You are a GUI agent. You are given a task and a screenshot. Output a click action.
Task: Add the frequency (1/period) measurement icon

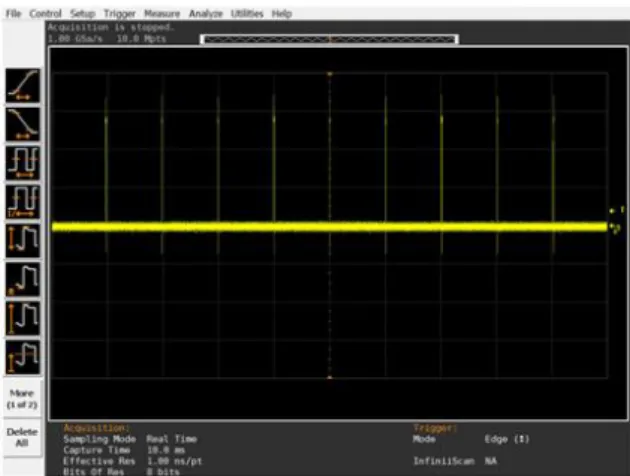23,202
